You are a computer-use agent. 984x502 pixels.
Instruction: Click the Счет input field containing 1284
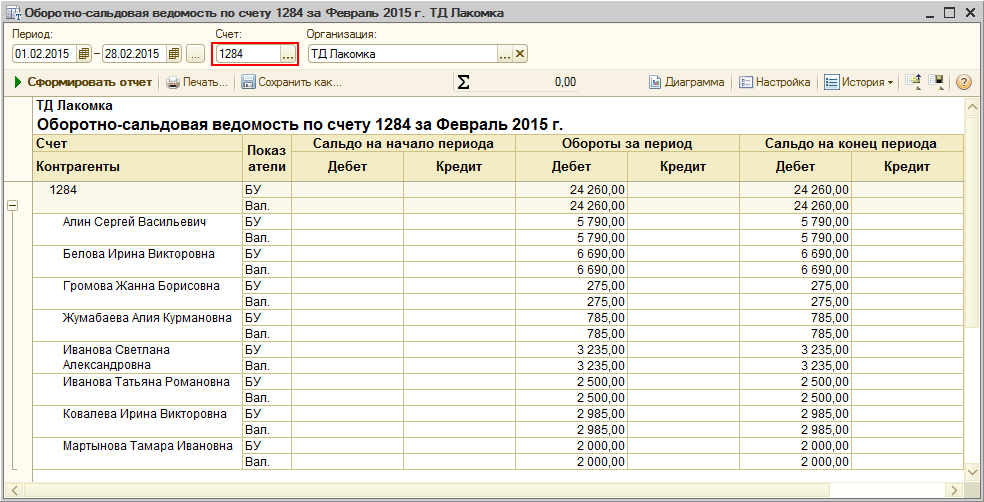[x=247, y=54]
